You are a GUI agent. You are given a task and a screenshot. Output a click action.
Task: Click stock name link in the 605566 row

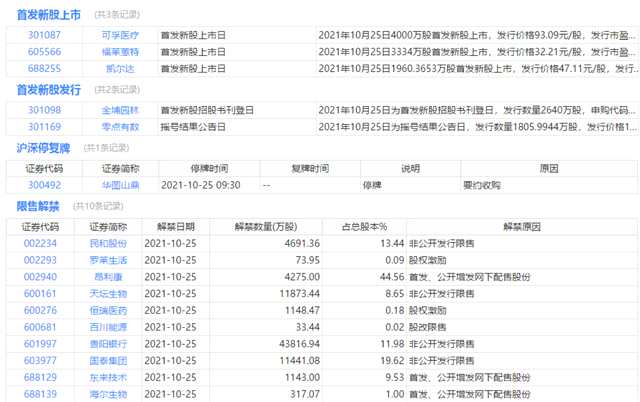pos(120,52)
